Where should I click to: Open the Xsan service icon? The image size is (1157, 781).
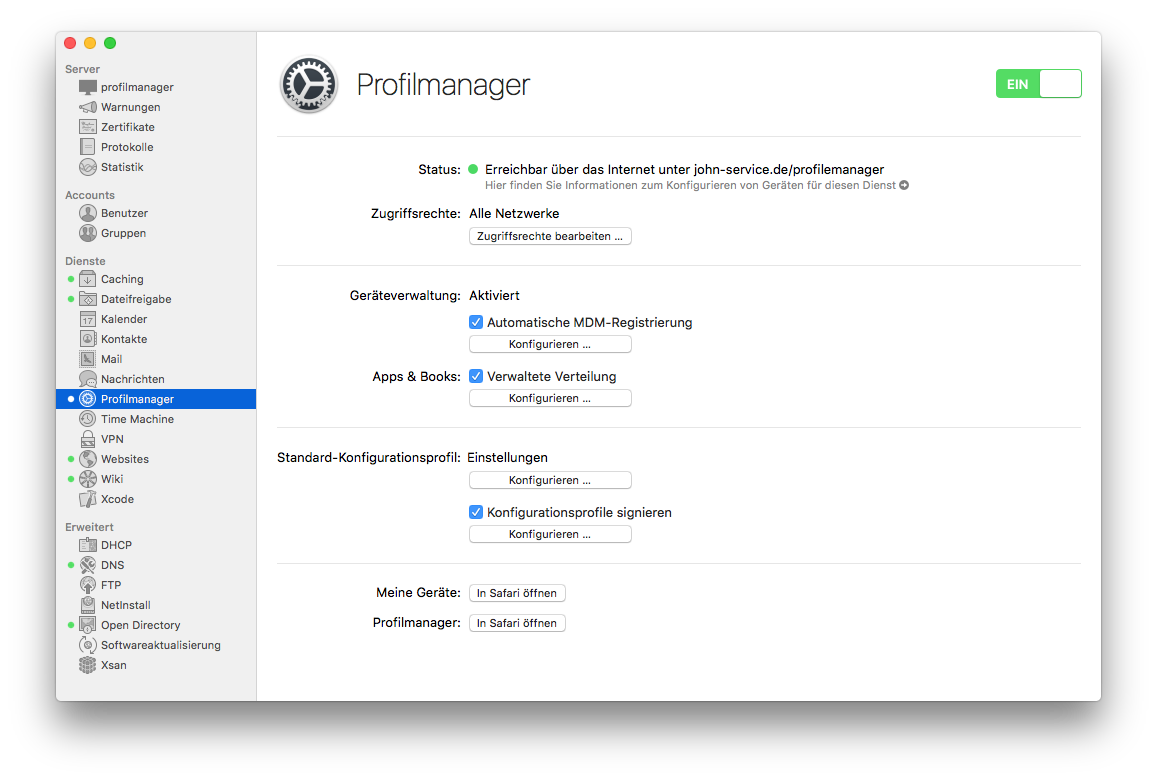88,665
